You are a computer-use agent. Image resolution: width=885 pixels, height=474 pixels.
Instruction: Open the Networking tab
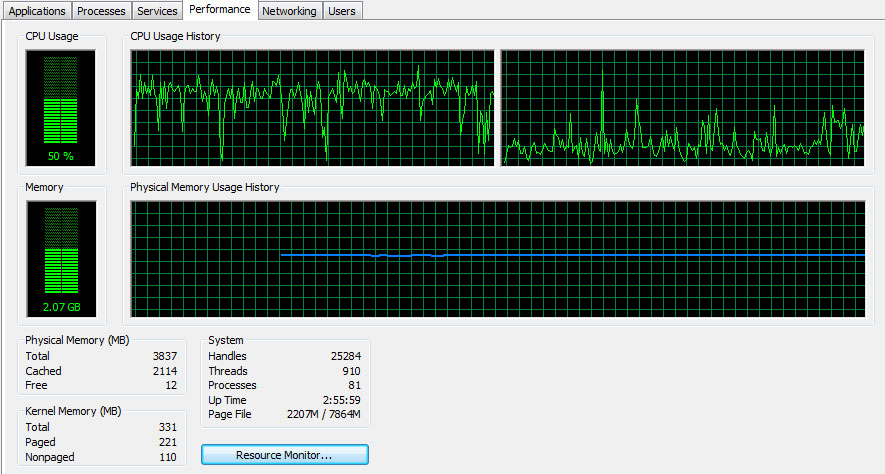(x=289, y=11)
